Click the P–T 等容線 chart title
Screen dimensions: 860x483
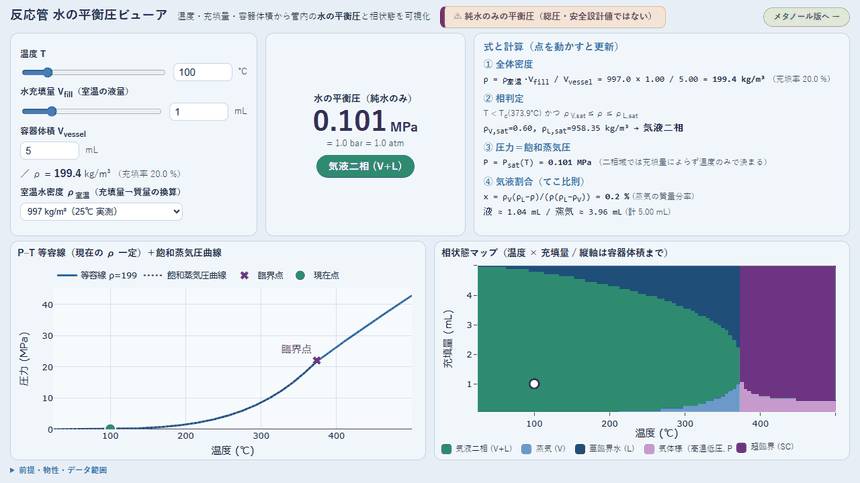(x=120, y=253)
